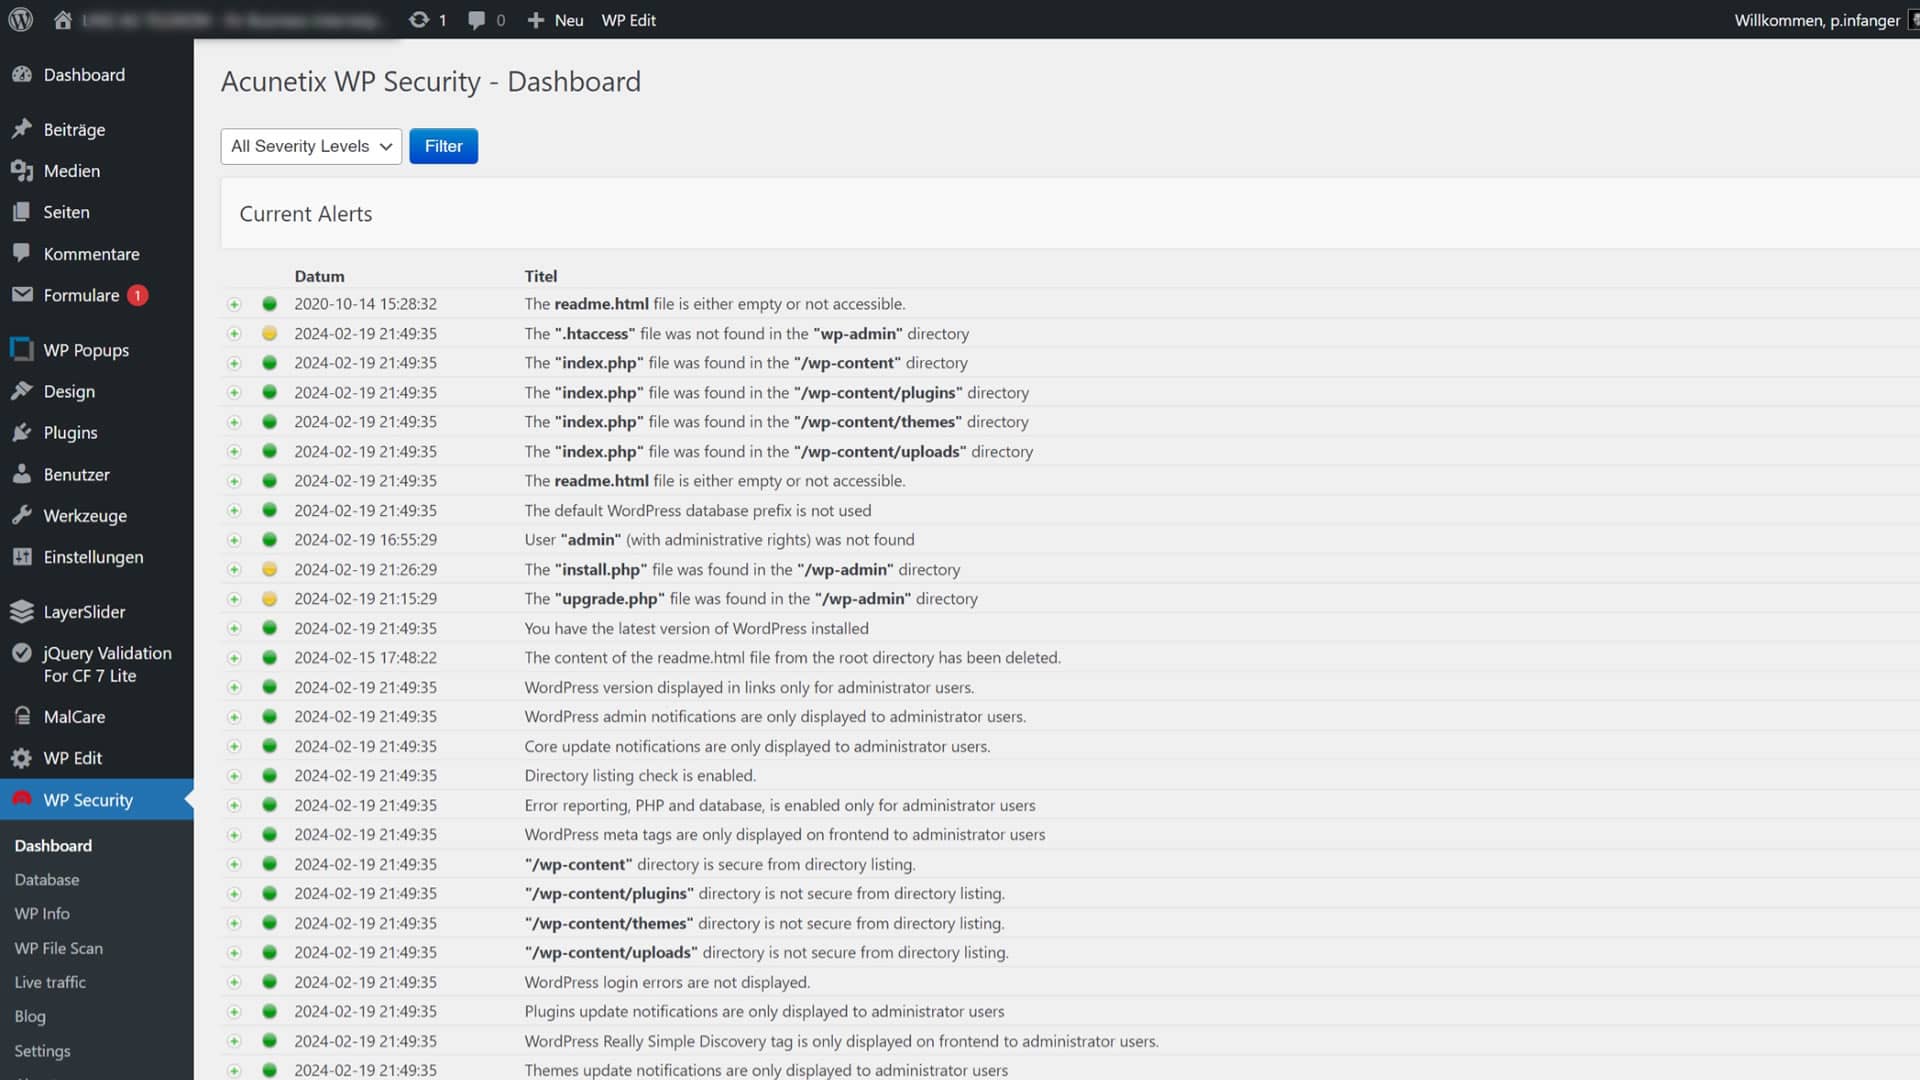Go to Live traffic submenu page
Screen dimensions: 1920x1080
(50, 982)
